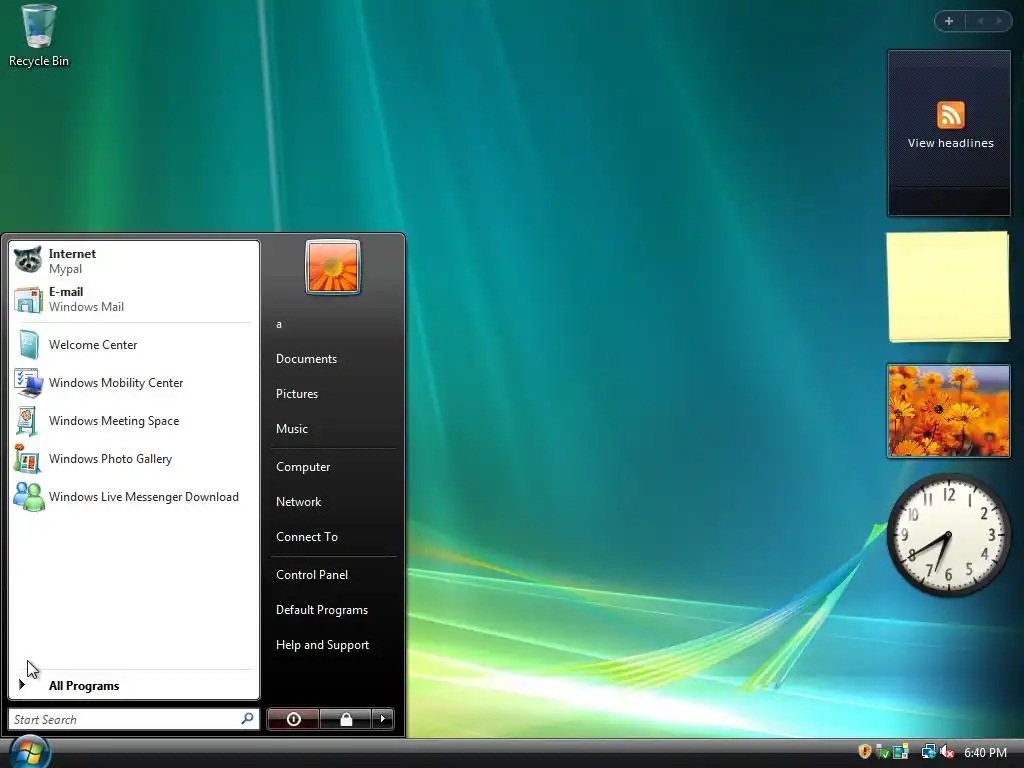
Task: Click the 'Windows Mobility Center' label
Action: (116, 383)
